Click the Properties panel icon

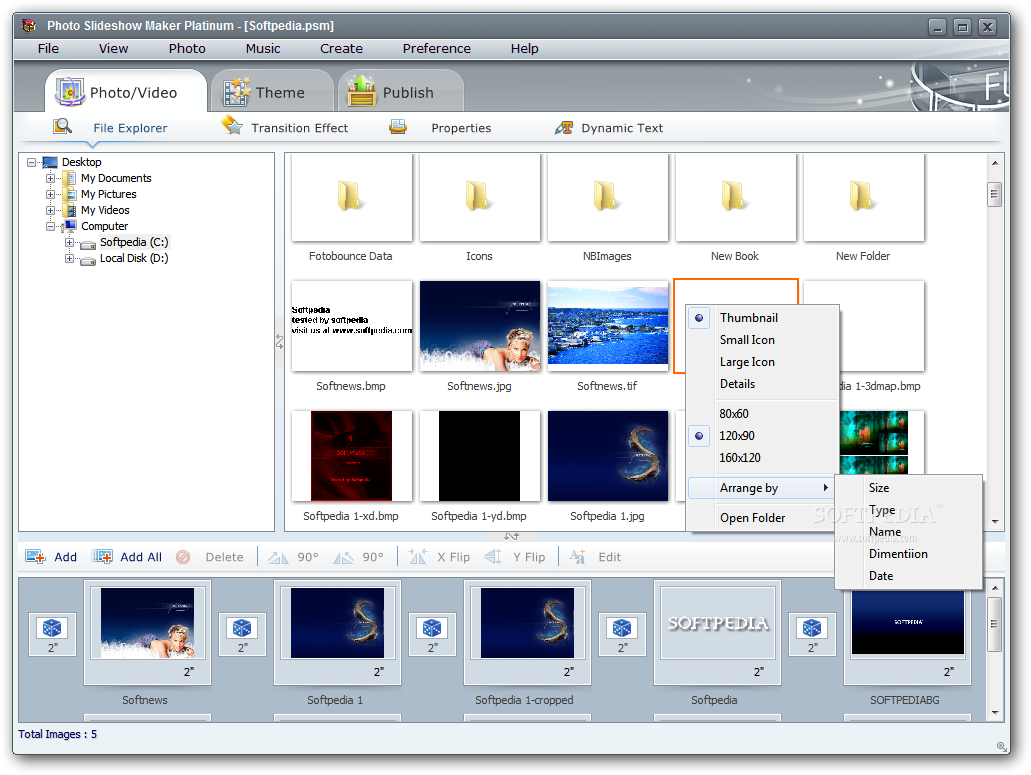398,126
